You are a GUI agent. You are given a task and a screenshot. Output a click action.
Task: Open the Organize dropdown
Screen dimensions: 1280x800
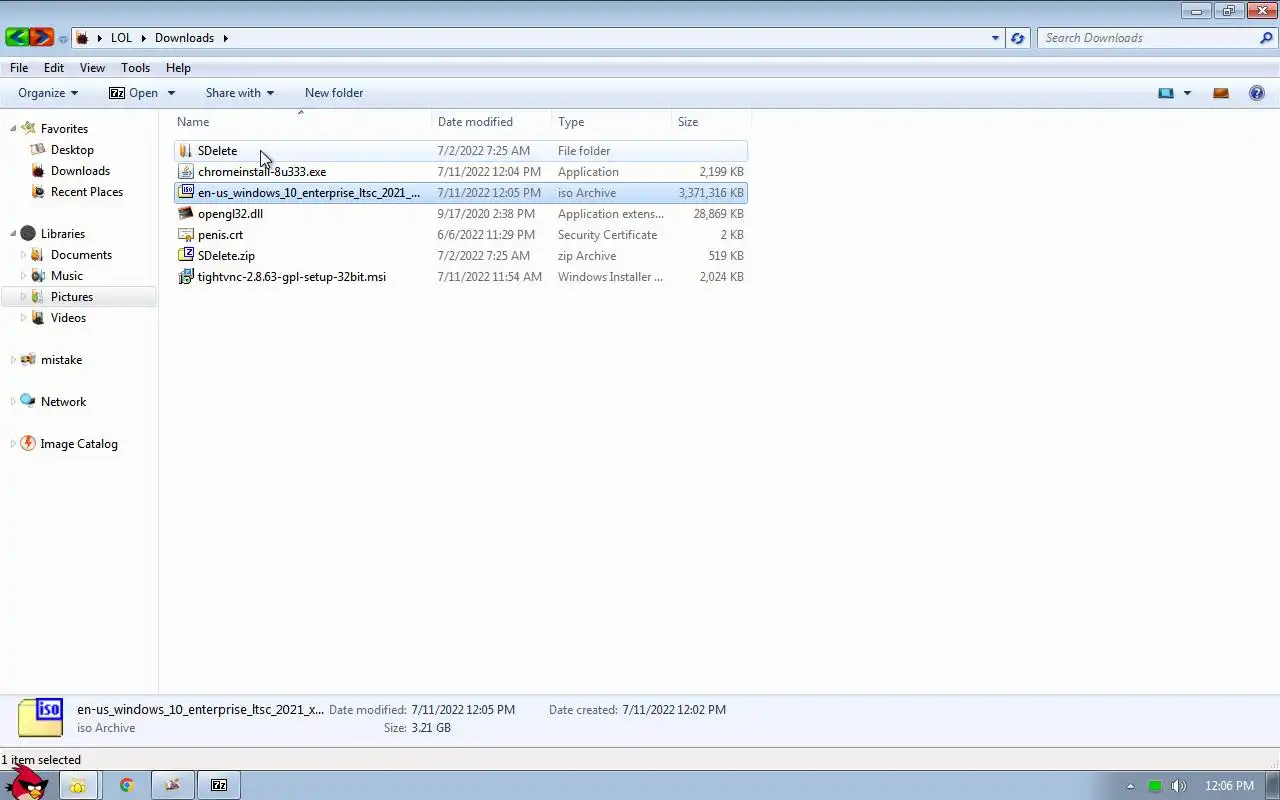pos(48,93)
